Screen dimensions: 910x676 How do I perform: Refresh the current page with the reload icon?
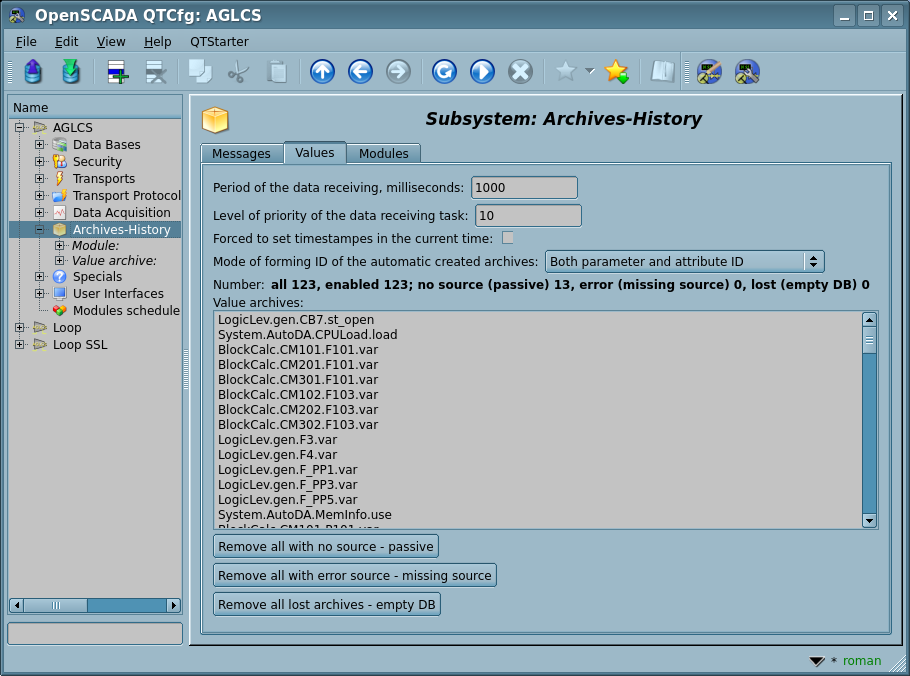click(444, 72)
